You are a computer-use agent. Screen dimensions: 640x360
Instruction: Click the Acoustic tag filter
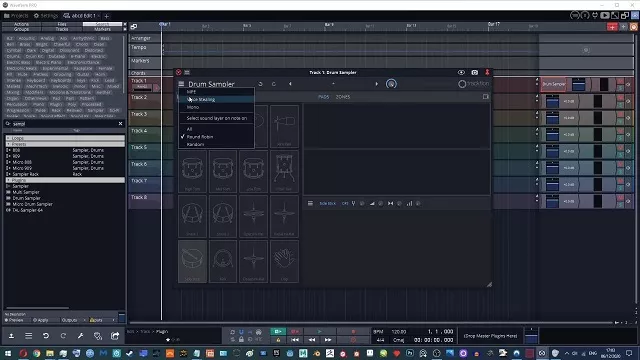[x=27, y=38]
